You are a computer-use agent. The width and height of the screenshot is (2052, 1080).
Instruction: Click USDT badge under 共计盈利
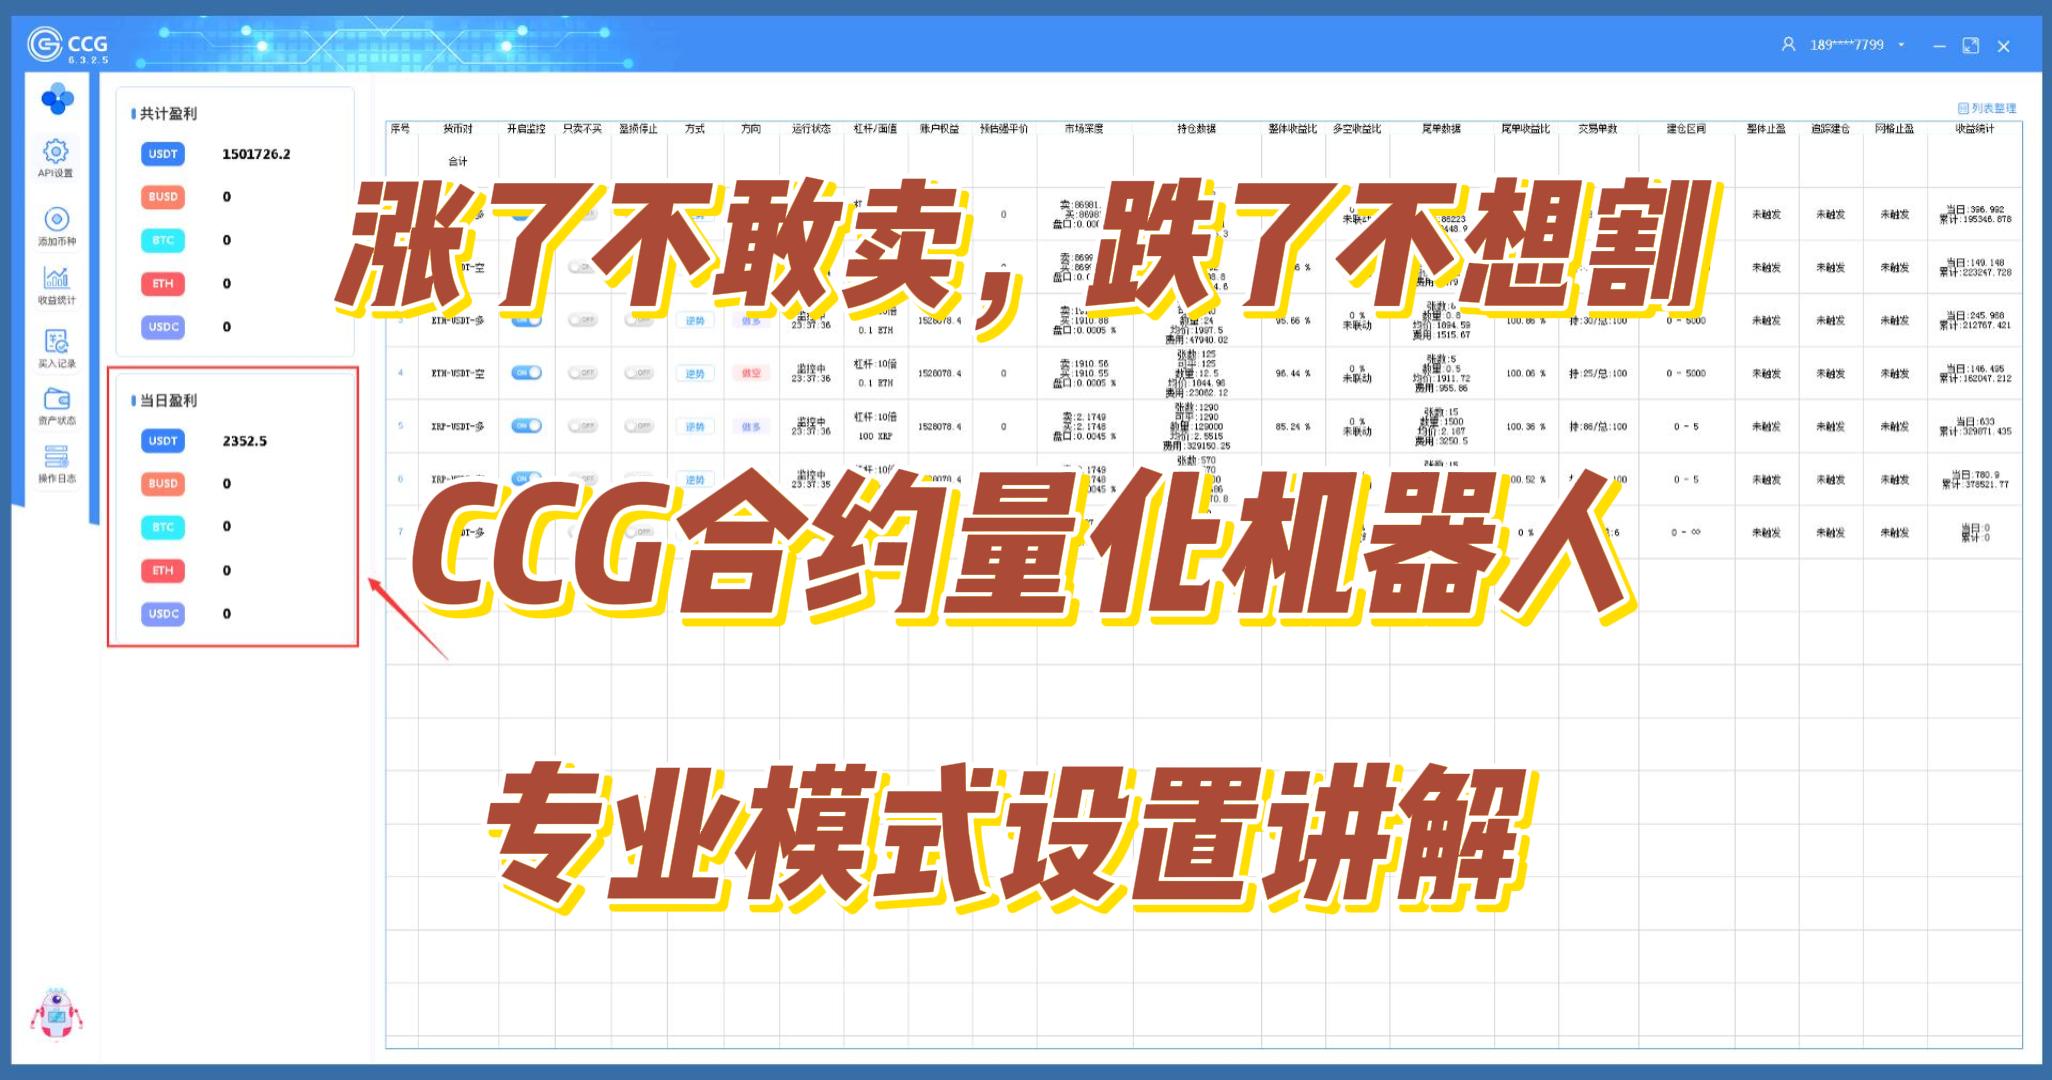(x=163, y=154)
